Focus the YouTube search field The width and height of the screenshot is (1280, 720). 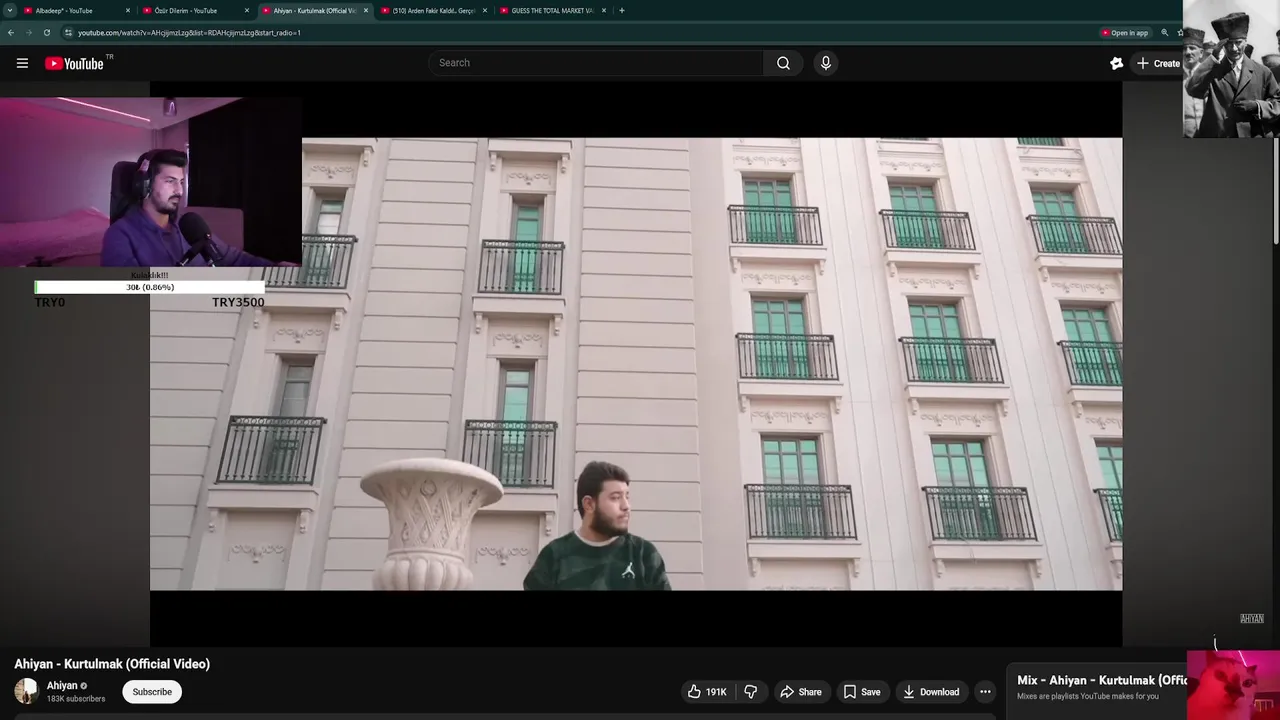(x=596, y=63)
